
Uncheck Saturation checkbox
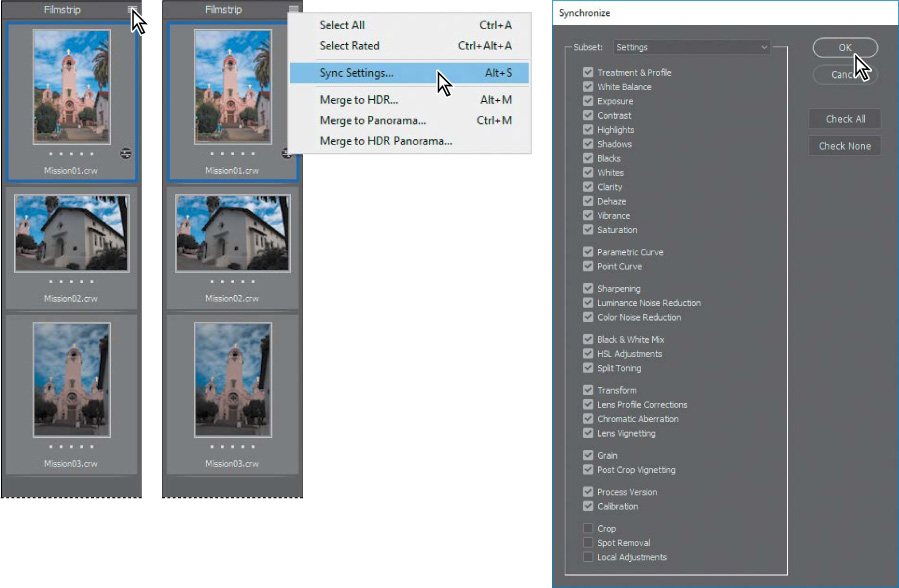[x=588, y=230]
